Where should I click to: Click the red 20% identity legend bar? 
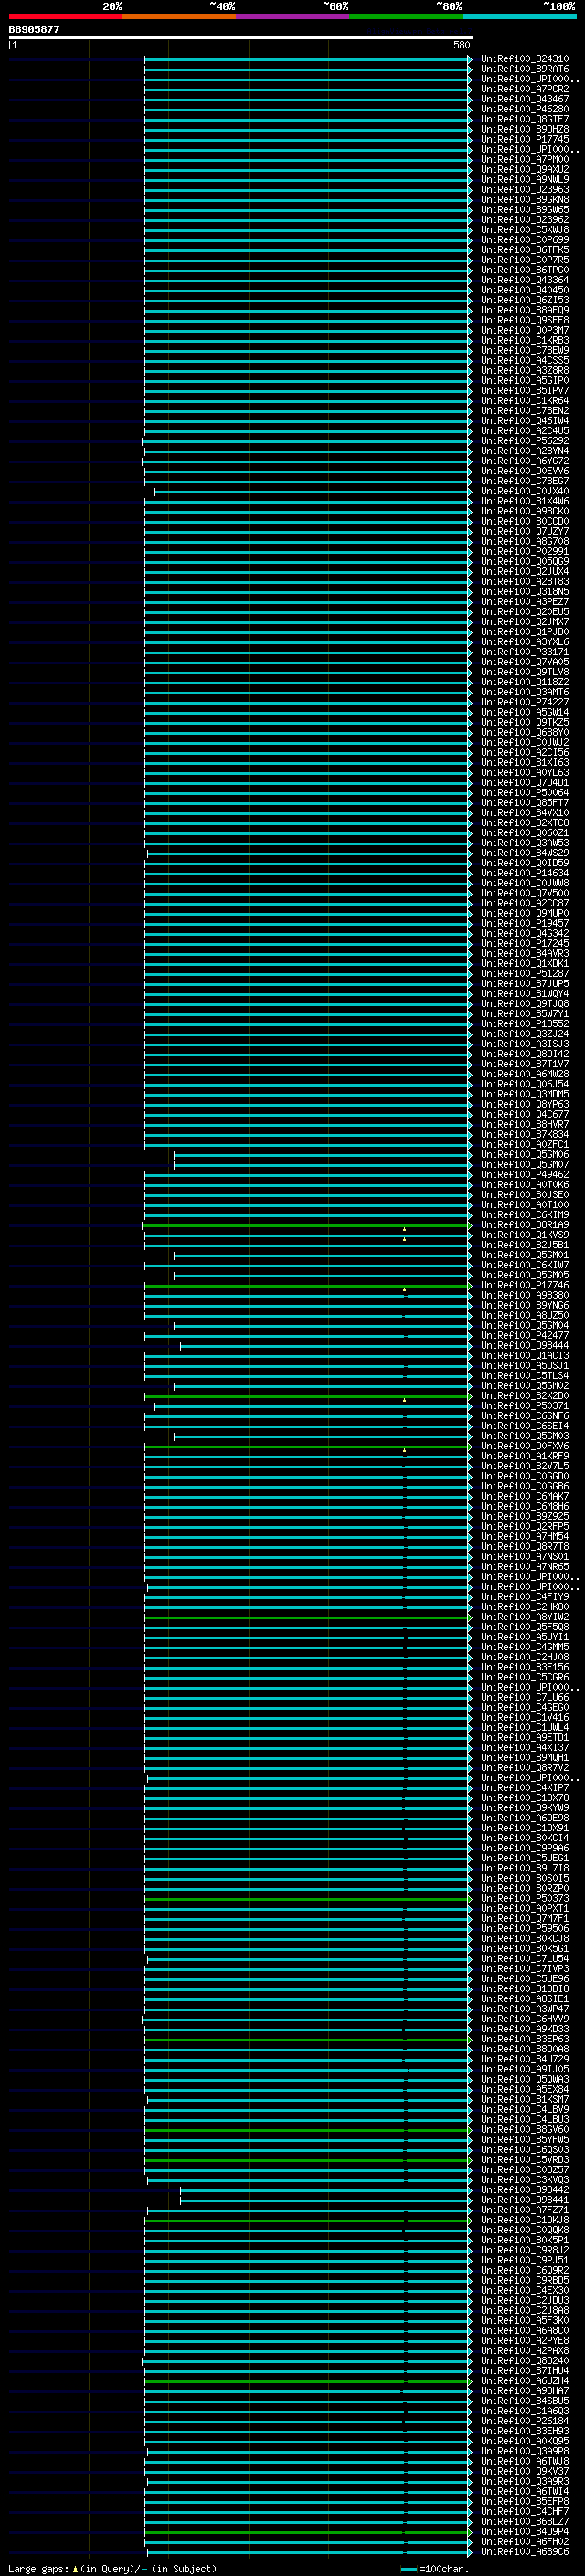pyautogui.click(x=65, y=16)
